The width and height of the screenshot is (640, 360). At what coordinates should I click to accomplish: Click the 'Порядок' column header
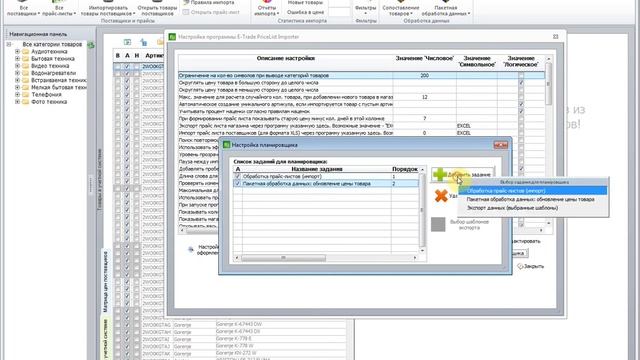tap(404, 169)
